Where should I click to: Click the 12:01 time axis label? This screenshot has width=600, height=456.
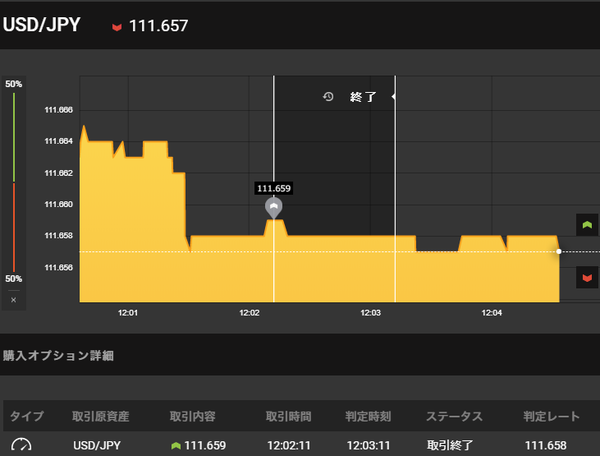coord(128,313)
